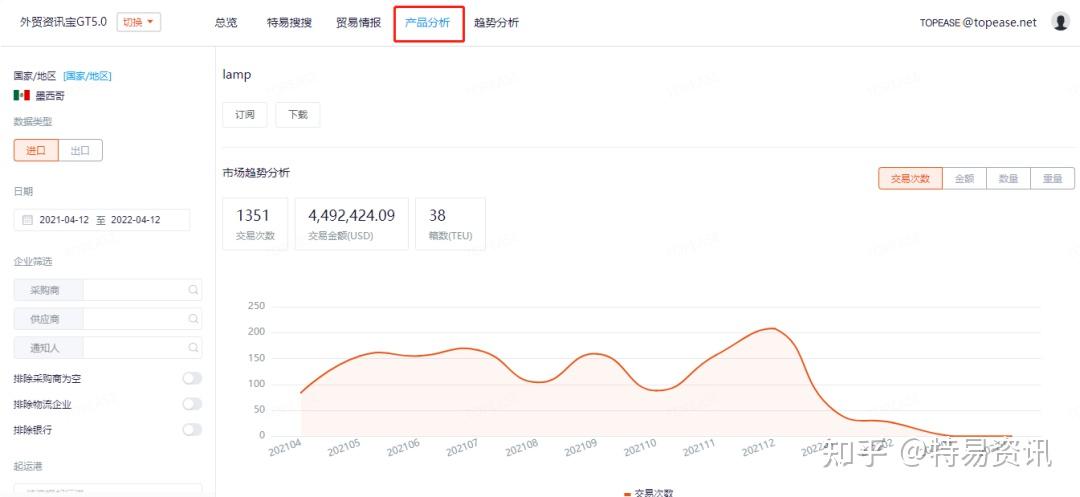Click search icon in 通知人 field
1080x497 pixels.
point(194,348)
